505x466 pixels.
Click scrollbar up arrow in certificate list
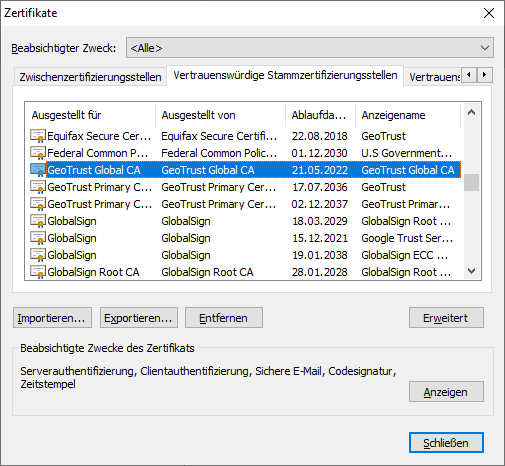click(471, 112)
